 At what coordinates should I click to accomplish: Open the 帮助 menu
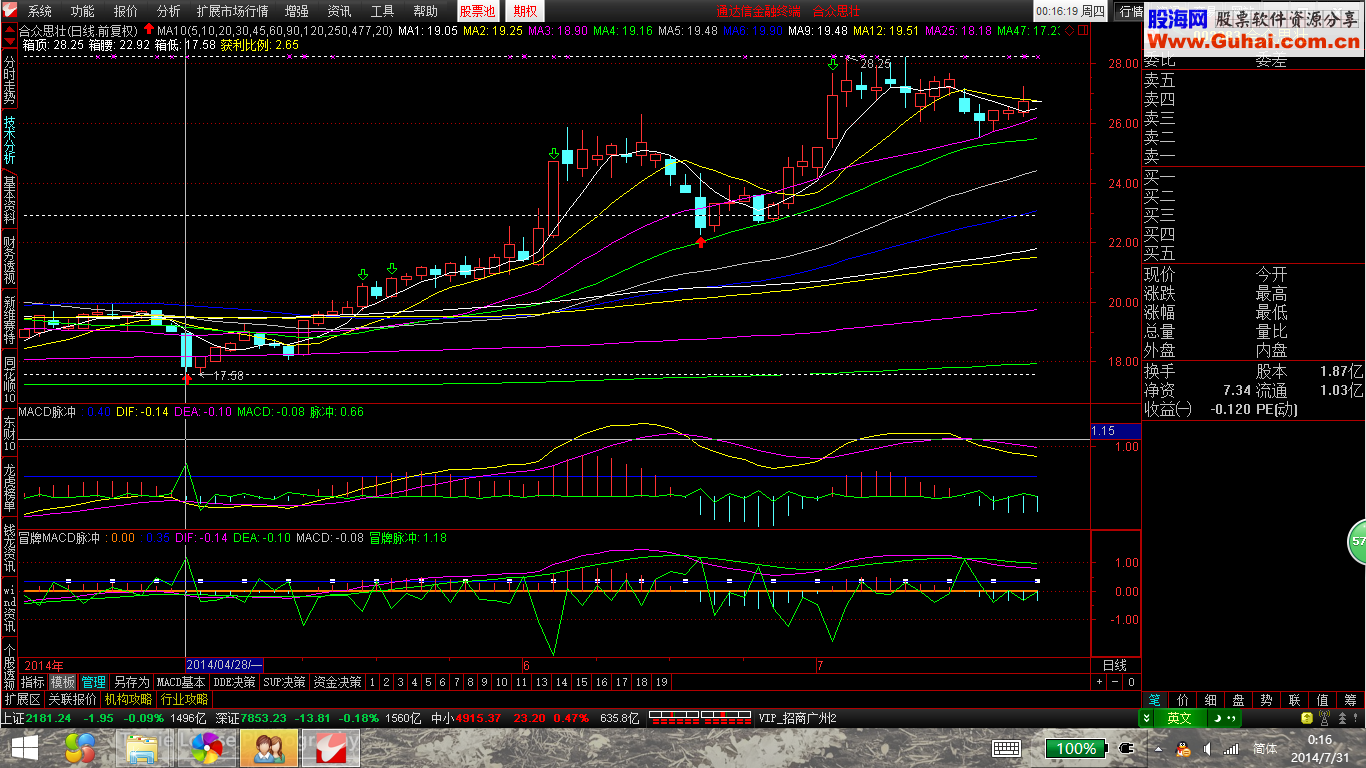pyautogui.click(x=426, y=11)
